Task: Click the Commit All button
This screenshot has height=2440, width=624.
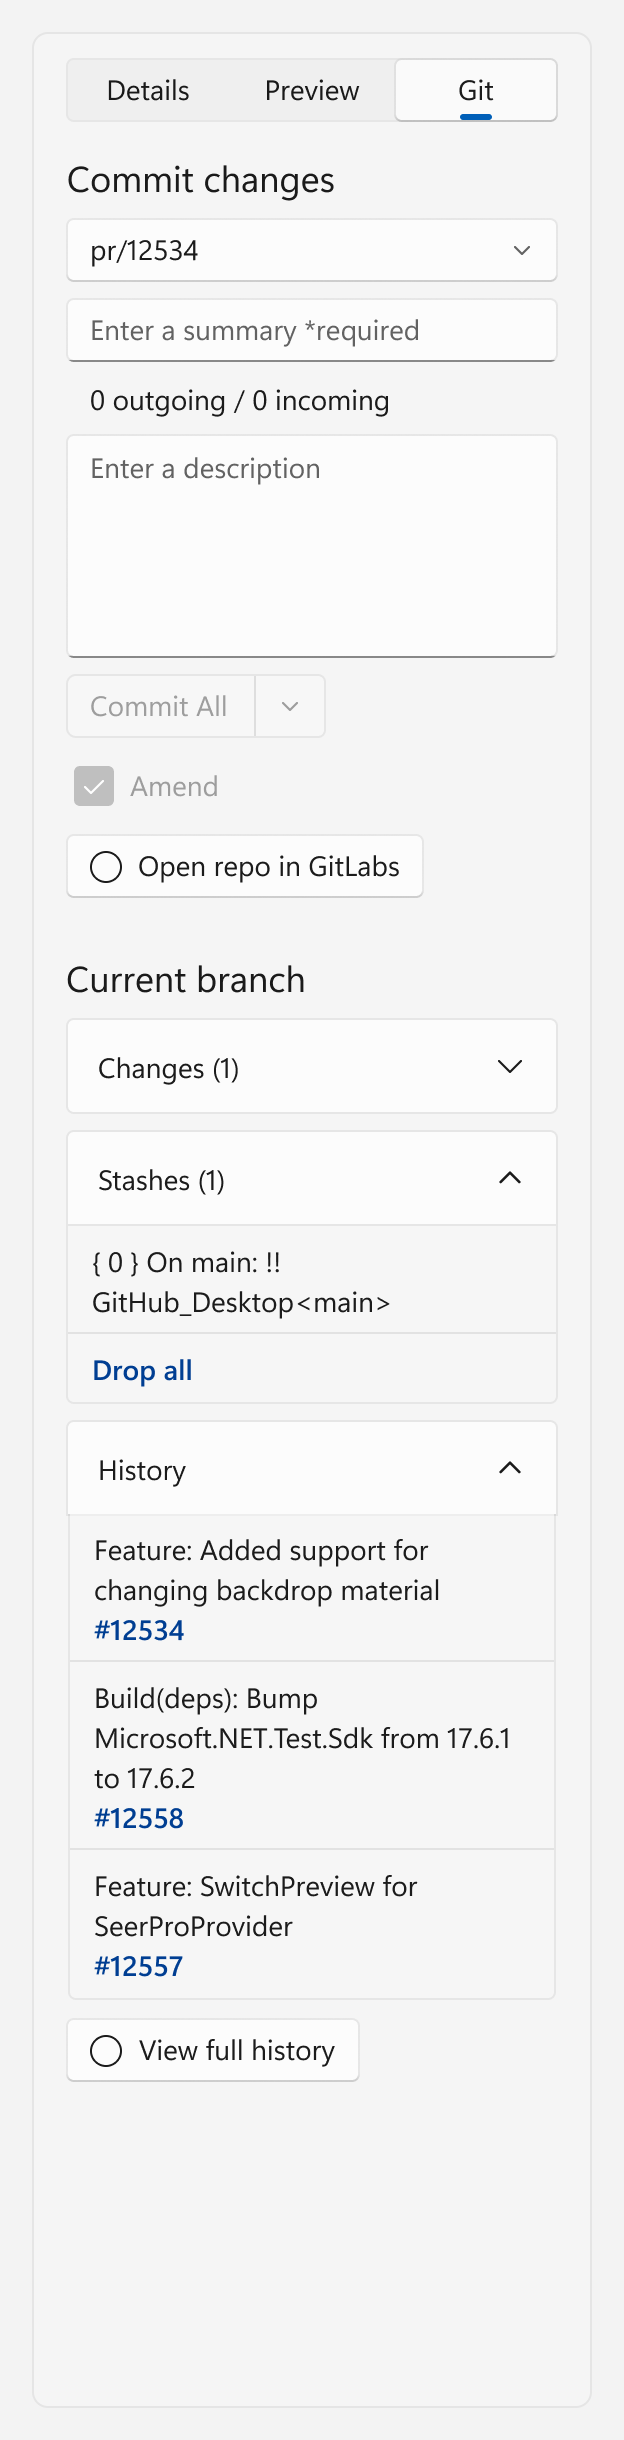Action: [160, 706]
